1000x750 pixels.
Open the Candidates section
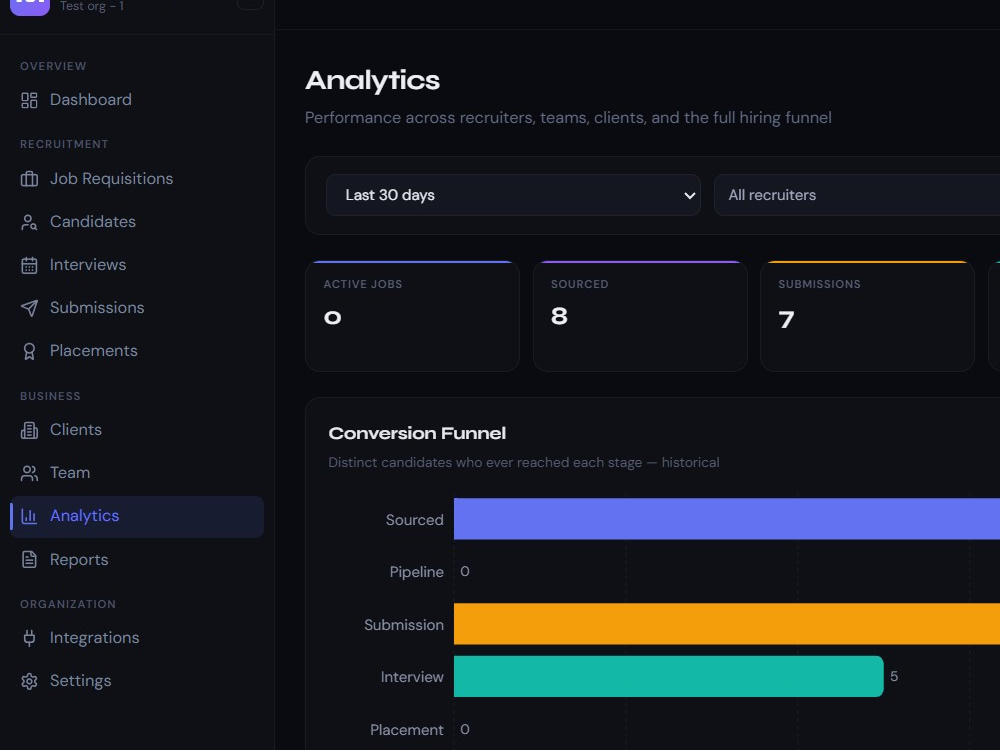tap(137, 222)
